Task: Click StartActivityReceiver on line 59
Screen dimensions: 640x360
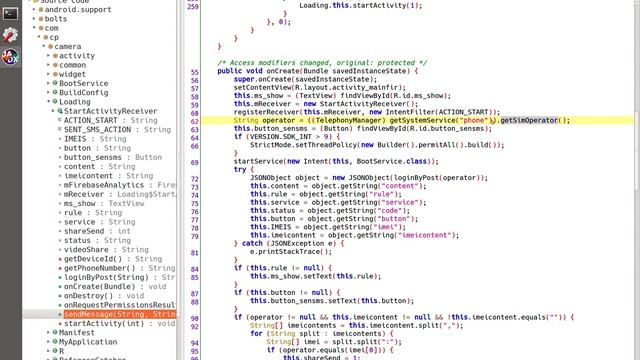Action: click(364, 104)
